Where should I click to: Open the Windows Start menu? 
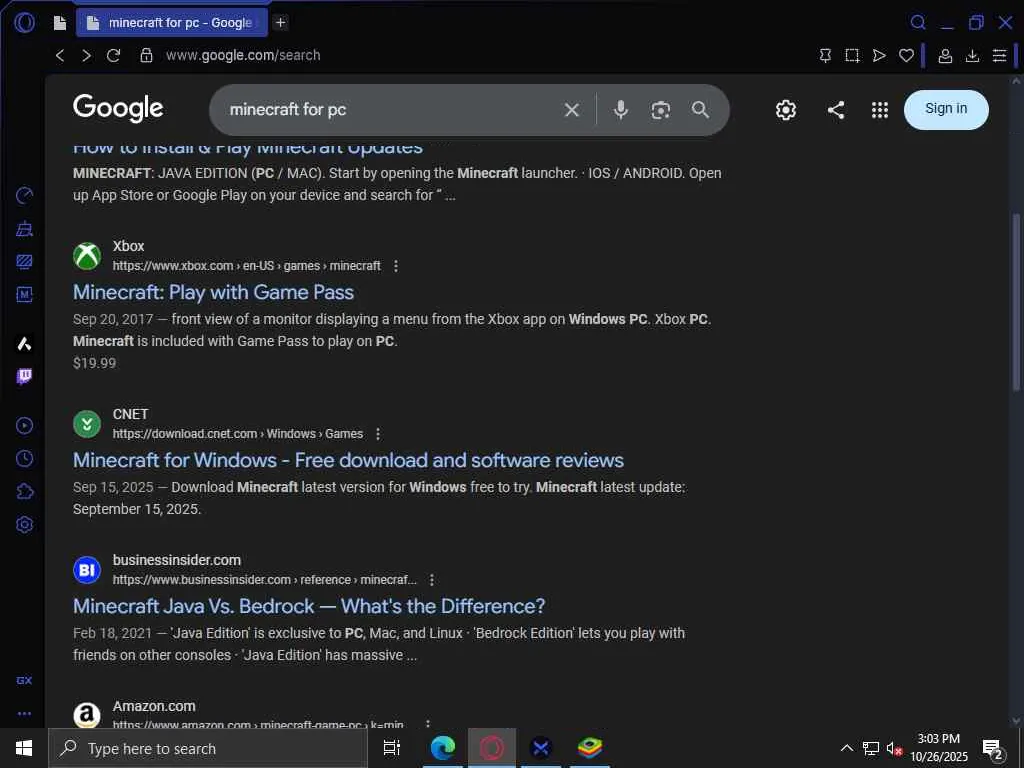coord(24,748)
